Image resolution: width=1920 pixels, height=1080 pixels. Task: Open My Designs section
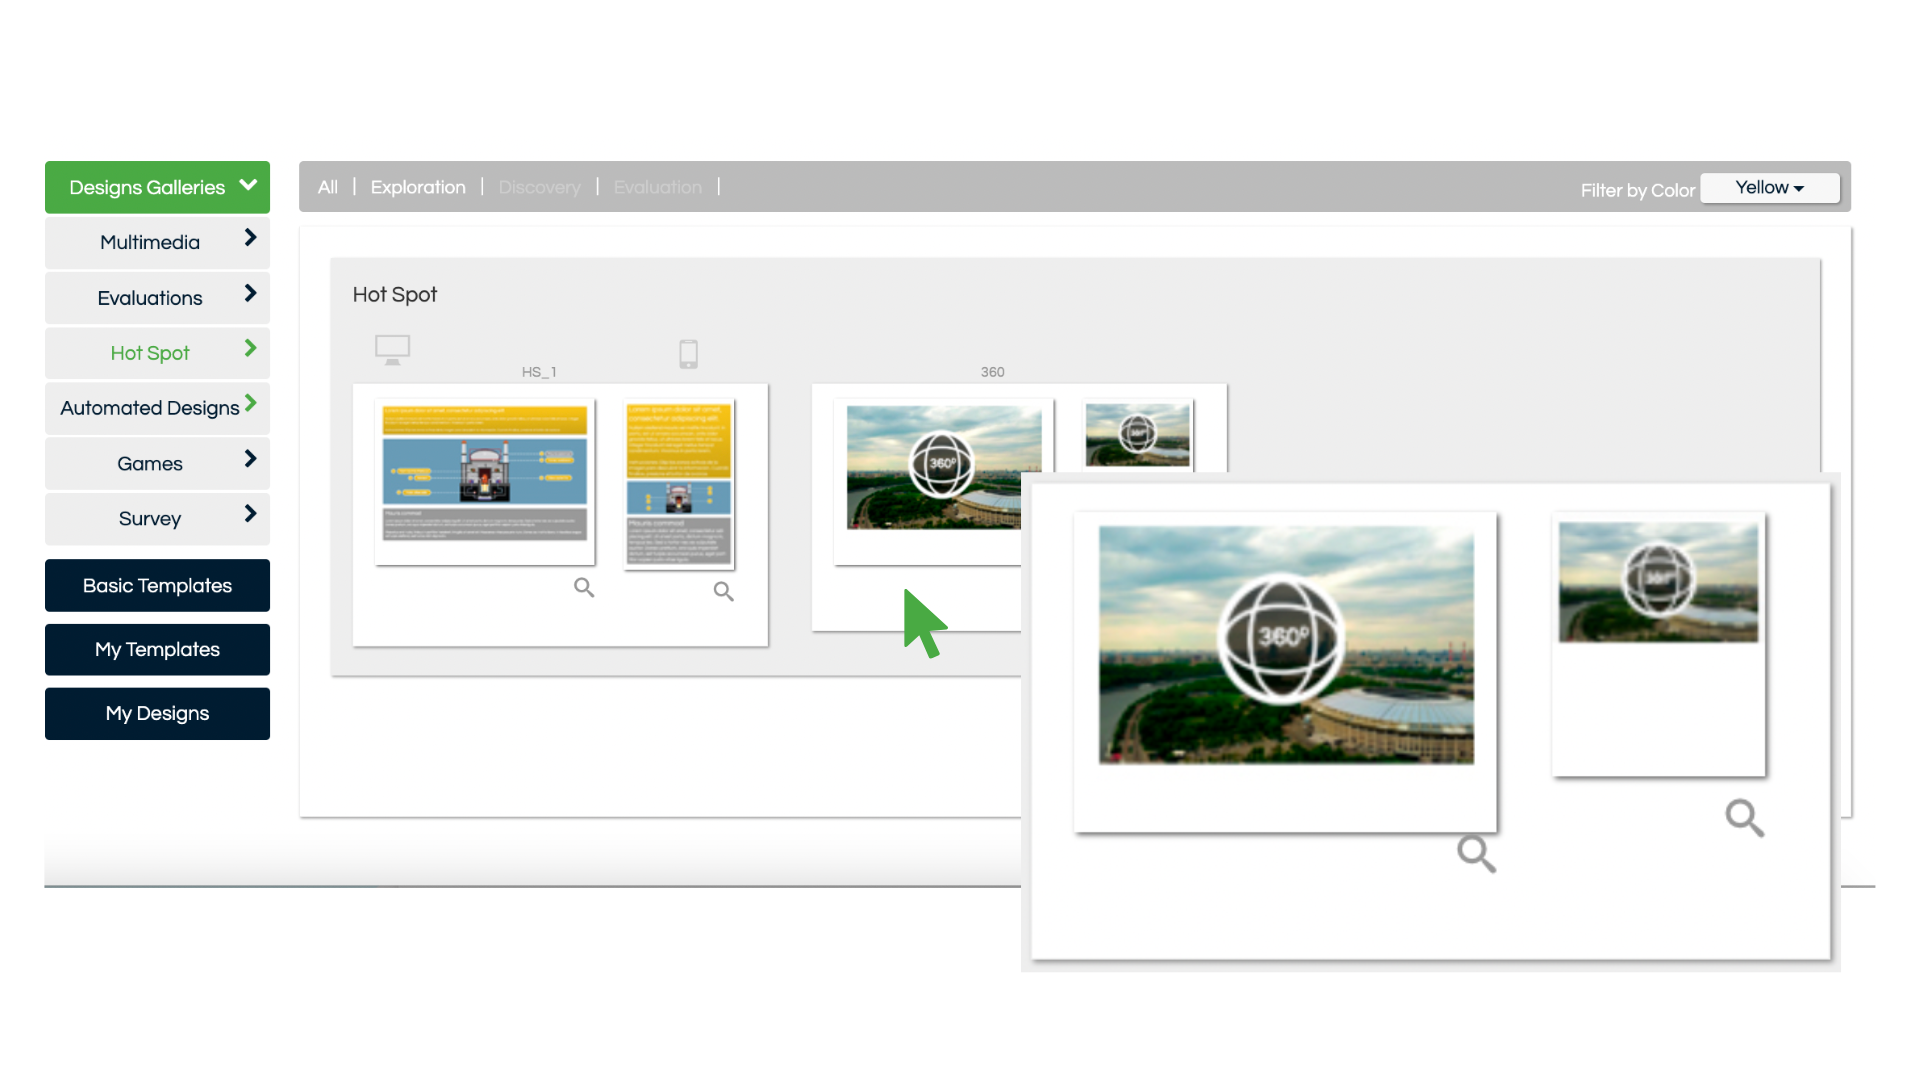click(157, 714)
